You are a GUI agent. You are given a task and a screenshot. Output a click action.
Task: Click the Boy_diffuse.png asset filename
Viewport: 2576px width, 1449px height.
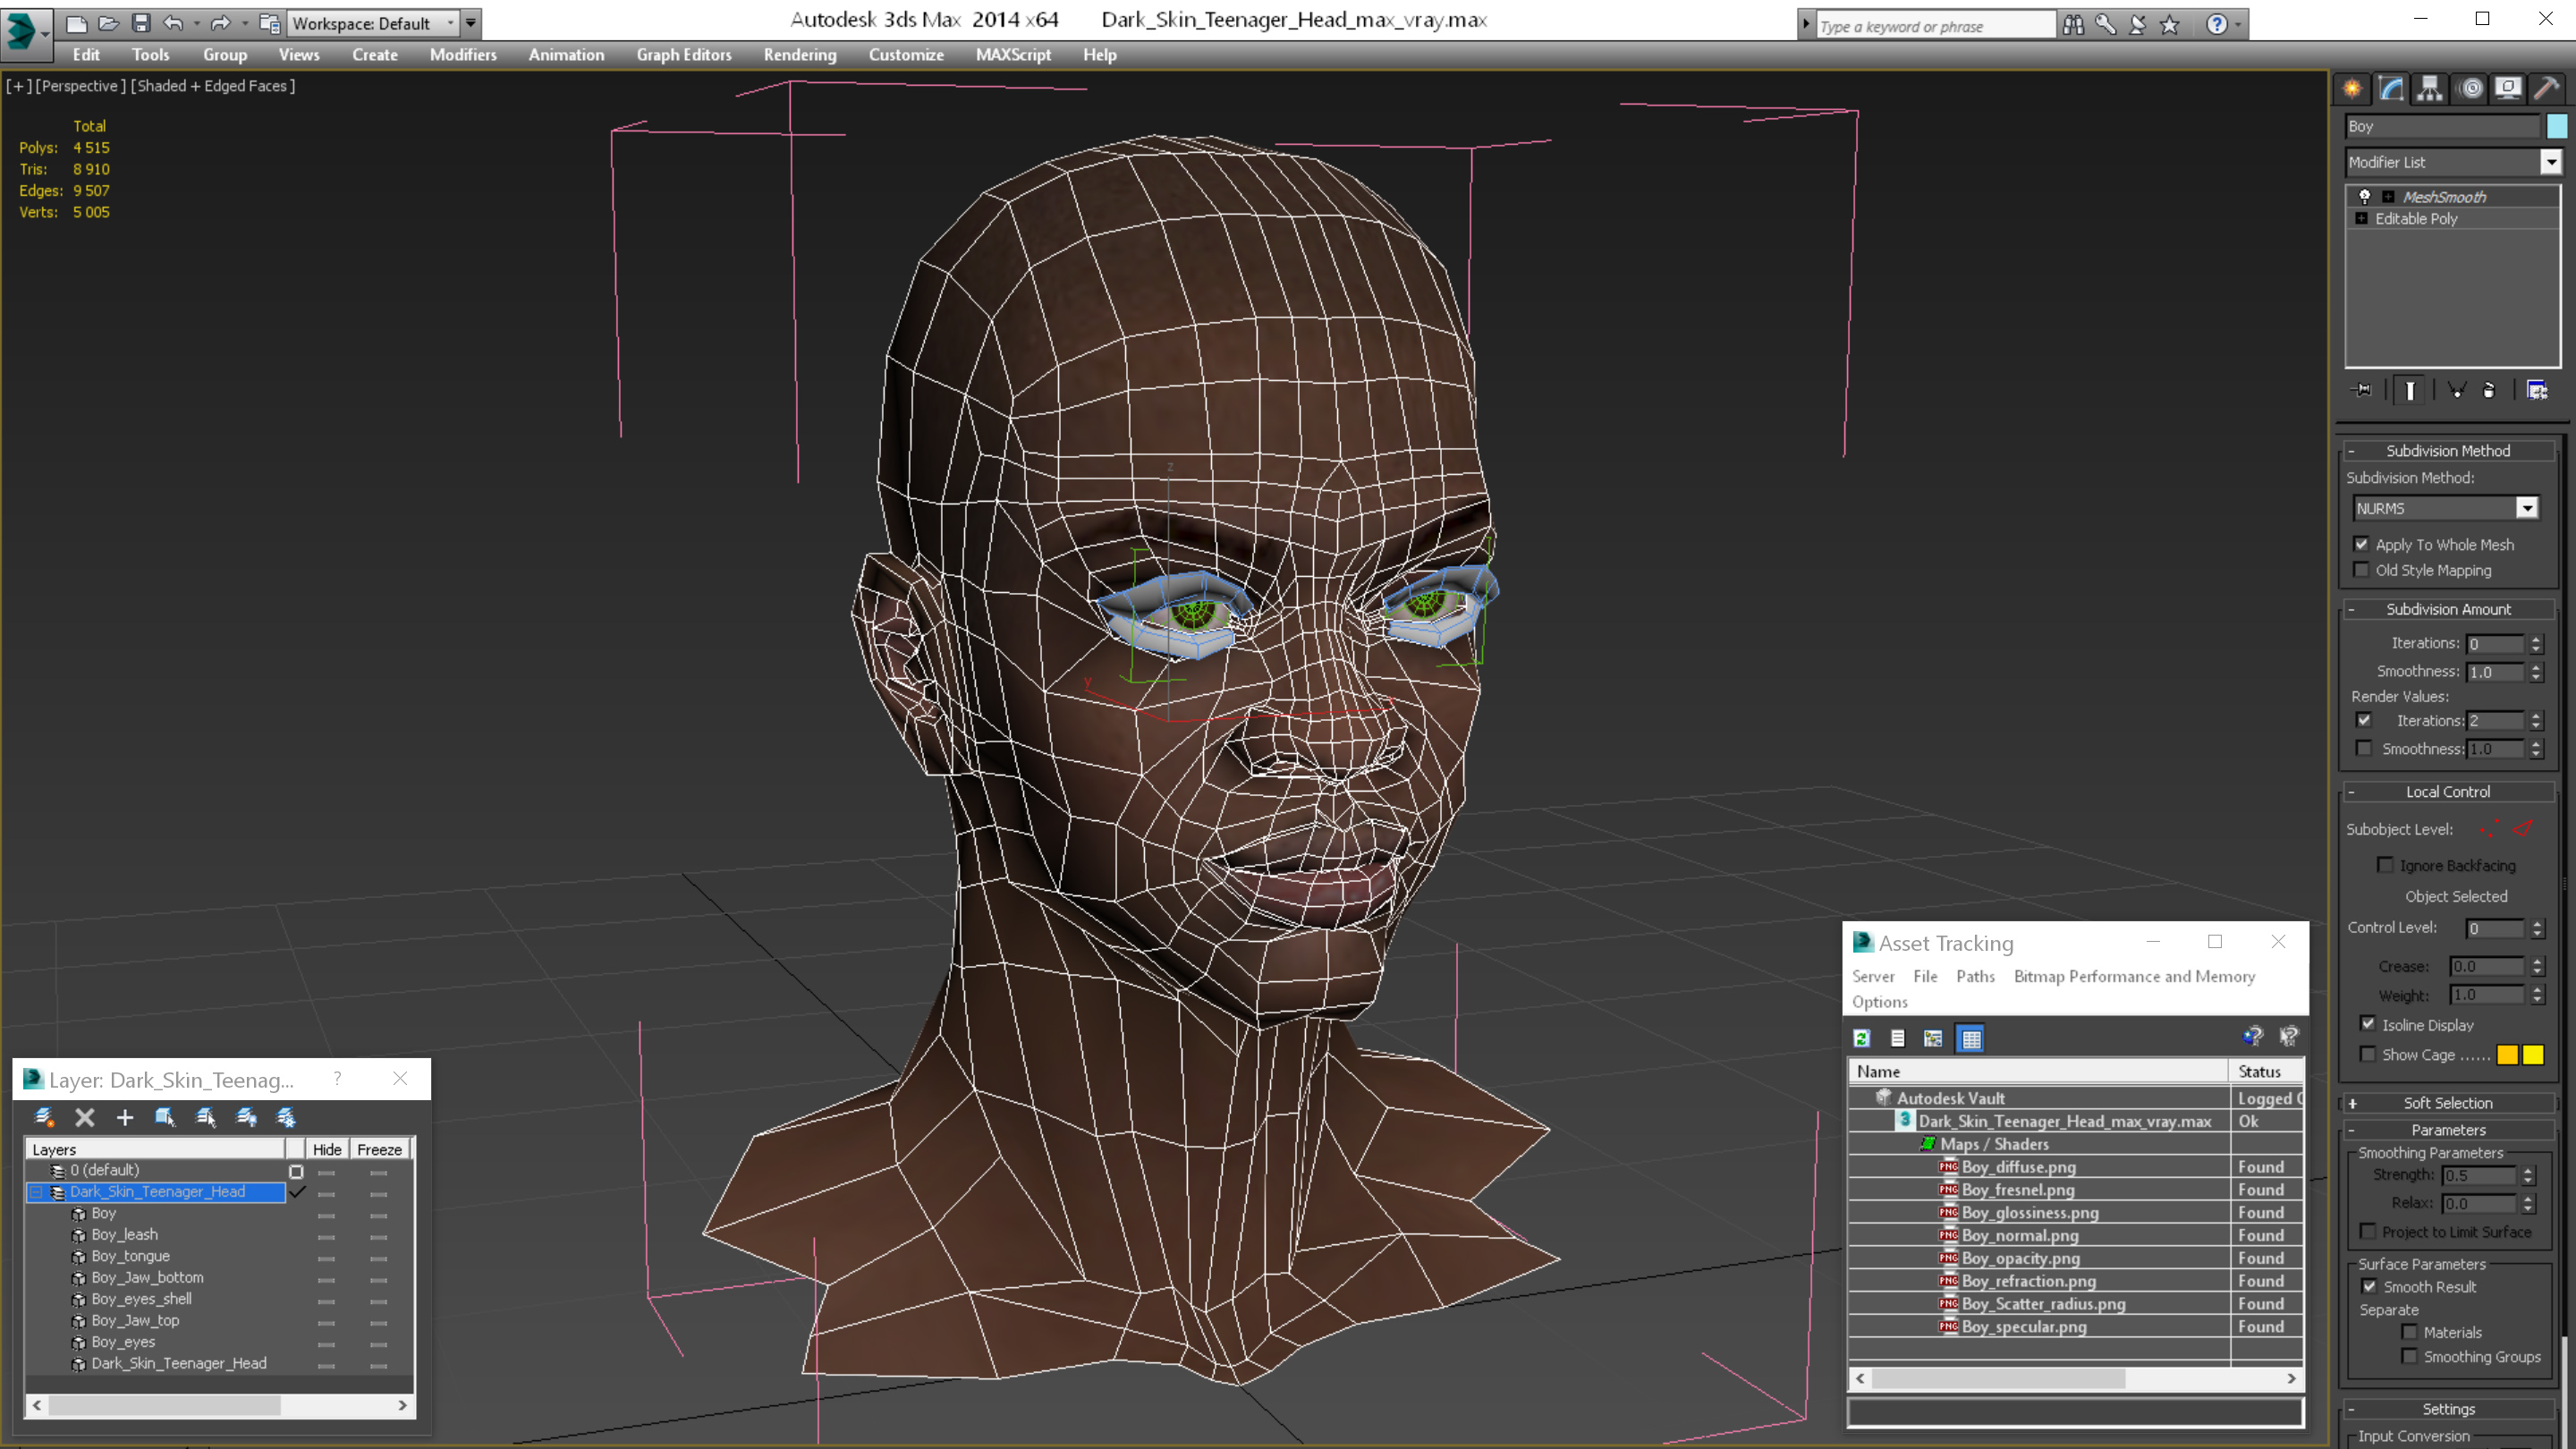pos(2021,1166)
